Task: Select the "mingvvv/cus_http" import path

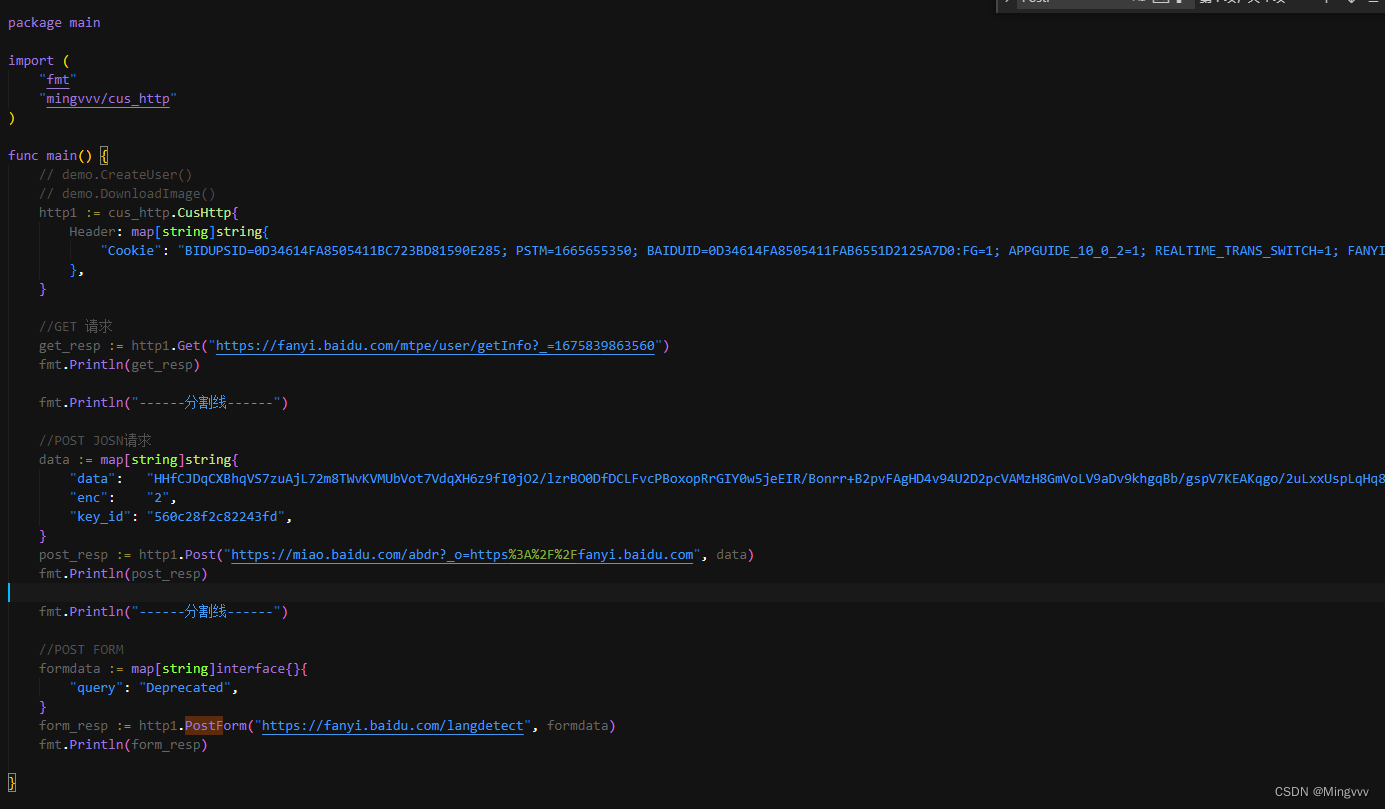Action: [108, 99]
